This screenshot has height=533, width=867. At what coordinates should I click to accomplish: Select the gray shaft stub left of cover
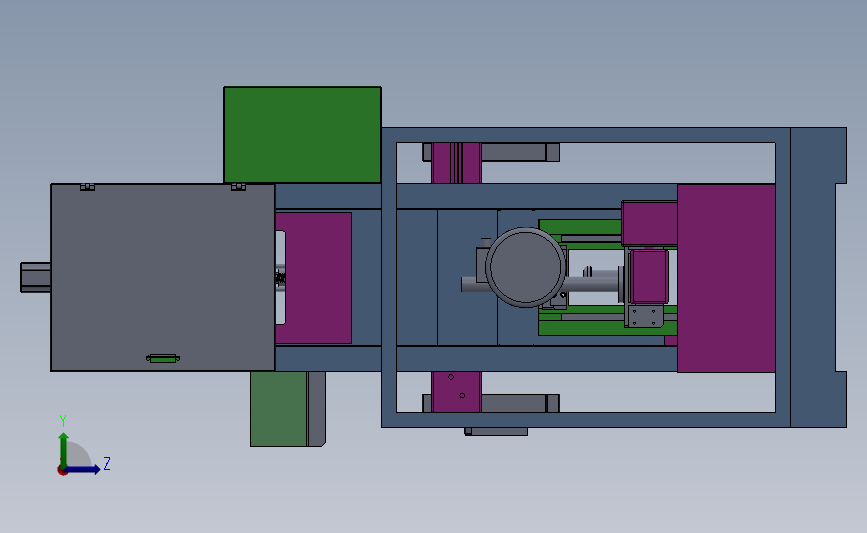tap(36, 278)
